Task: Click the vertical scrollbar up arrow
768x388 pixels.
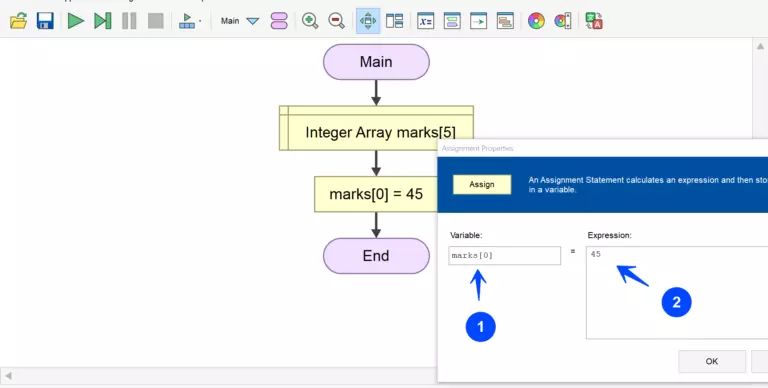Action: (760, 47)
